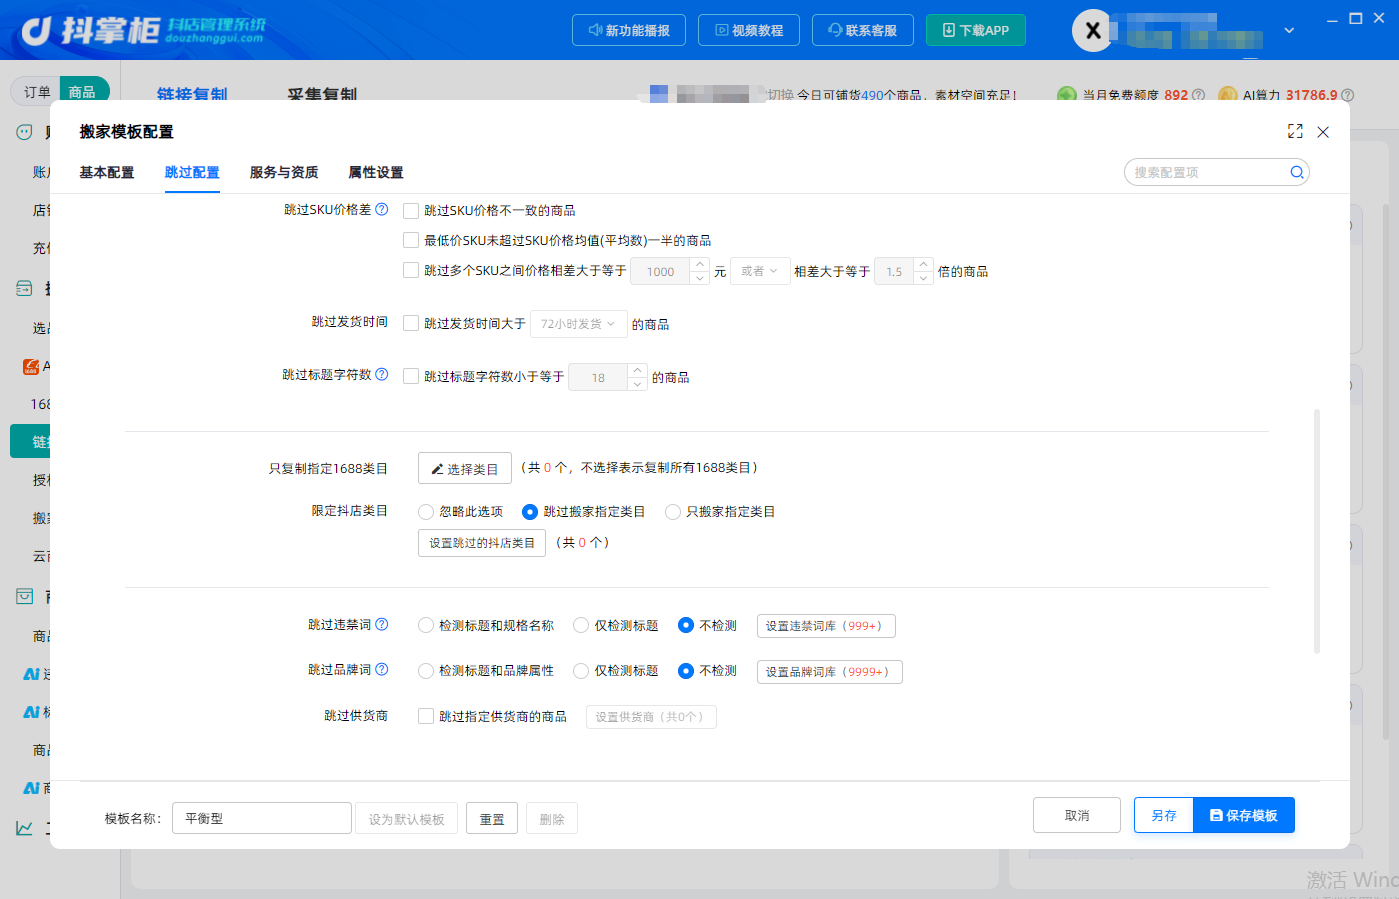Close the 搬家模板配置 dialog
This screenshot has width=1399, height=899.
pyautogui.click(x=1323, y=132)
